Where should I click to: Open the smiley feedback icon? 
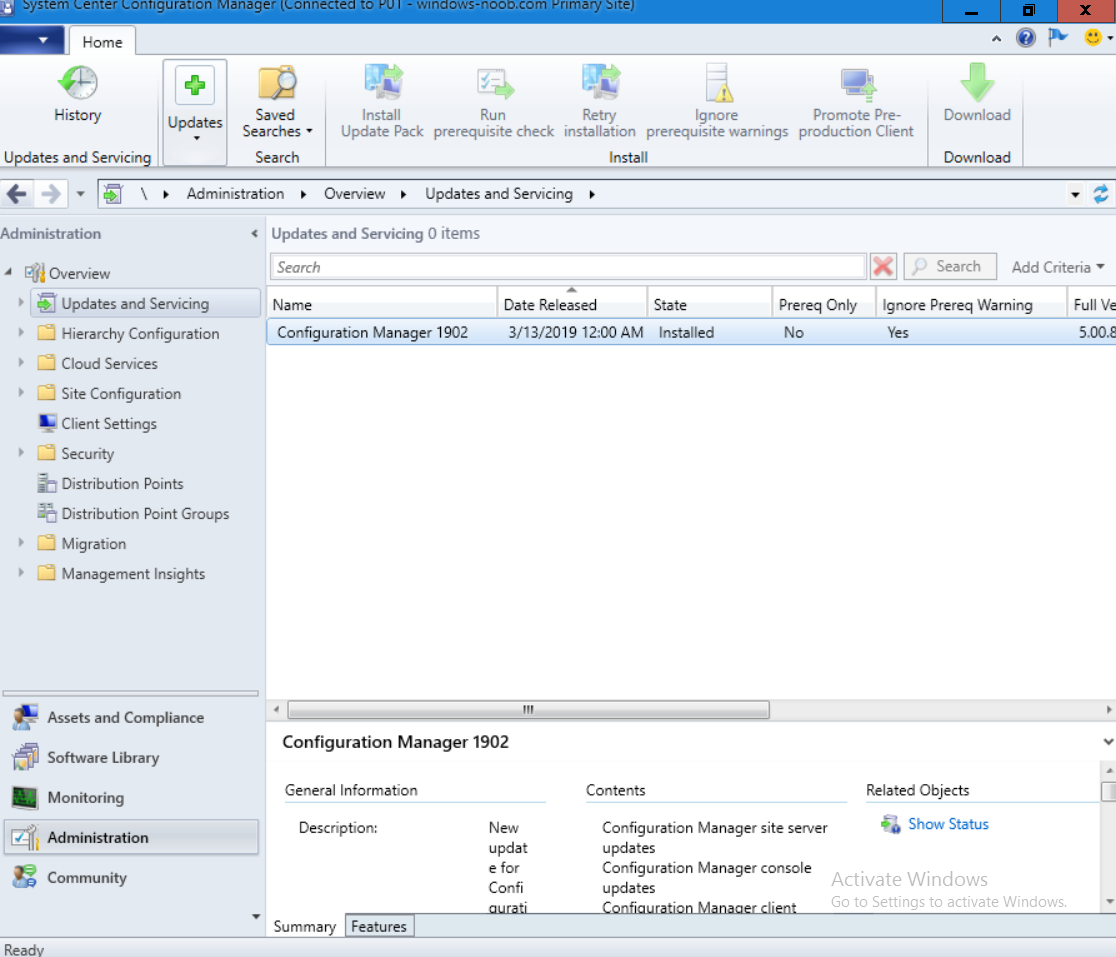1093,37
